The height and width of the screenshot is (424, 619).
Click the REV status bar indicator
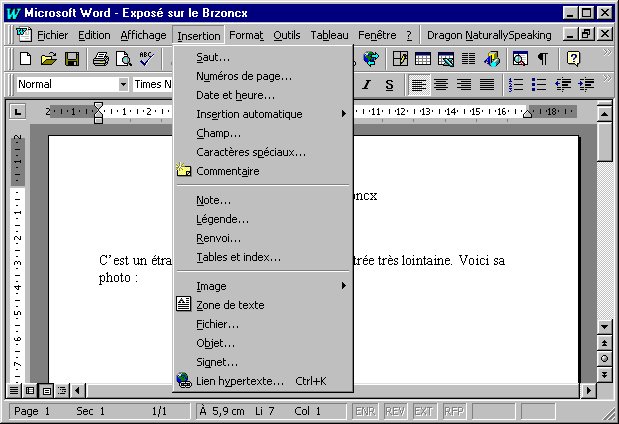[x=395, y=412]
